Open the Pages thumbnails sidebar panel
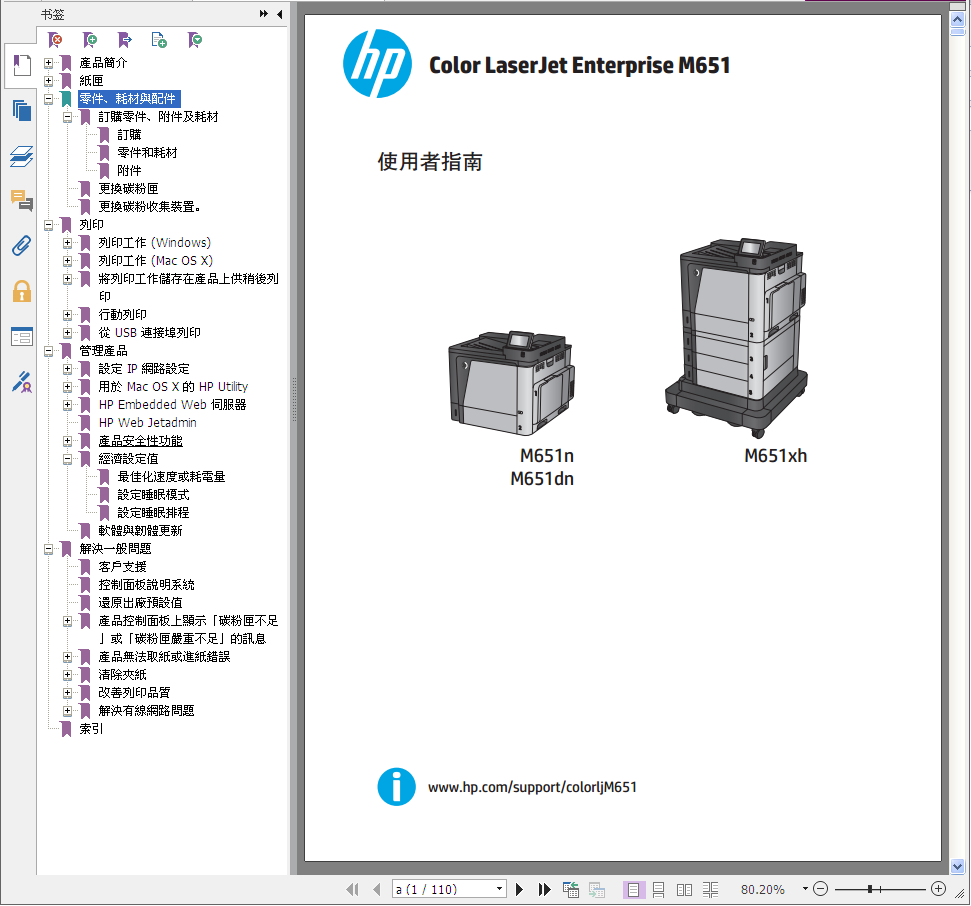The height and width of the screenshot is (906, 971). pyautogui.click(x=22, y=111)
